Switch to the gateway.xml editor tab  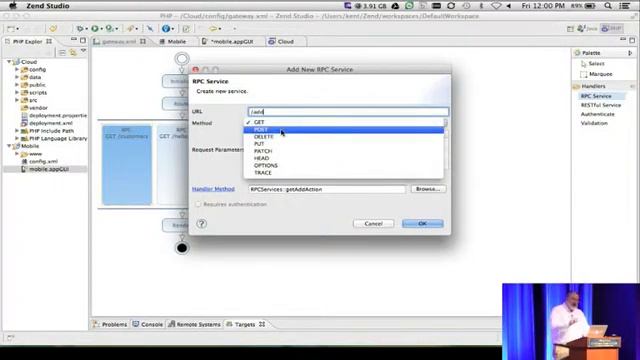point(119,42)
